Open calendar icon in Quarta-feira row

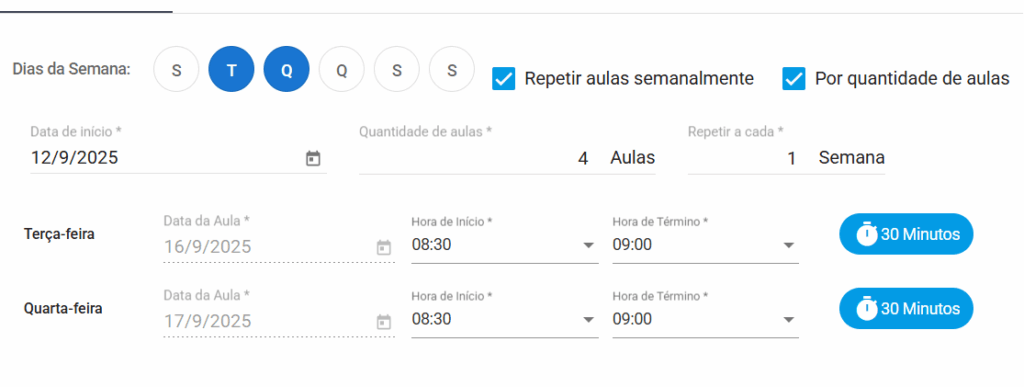tap(384, 322)
